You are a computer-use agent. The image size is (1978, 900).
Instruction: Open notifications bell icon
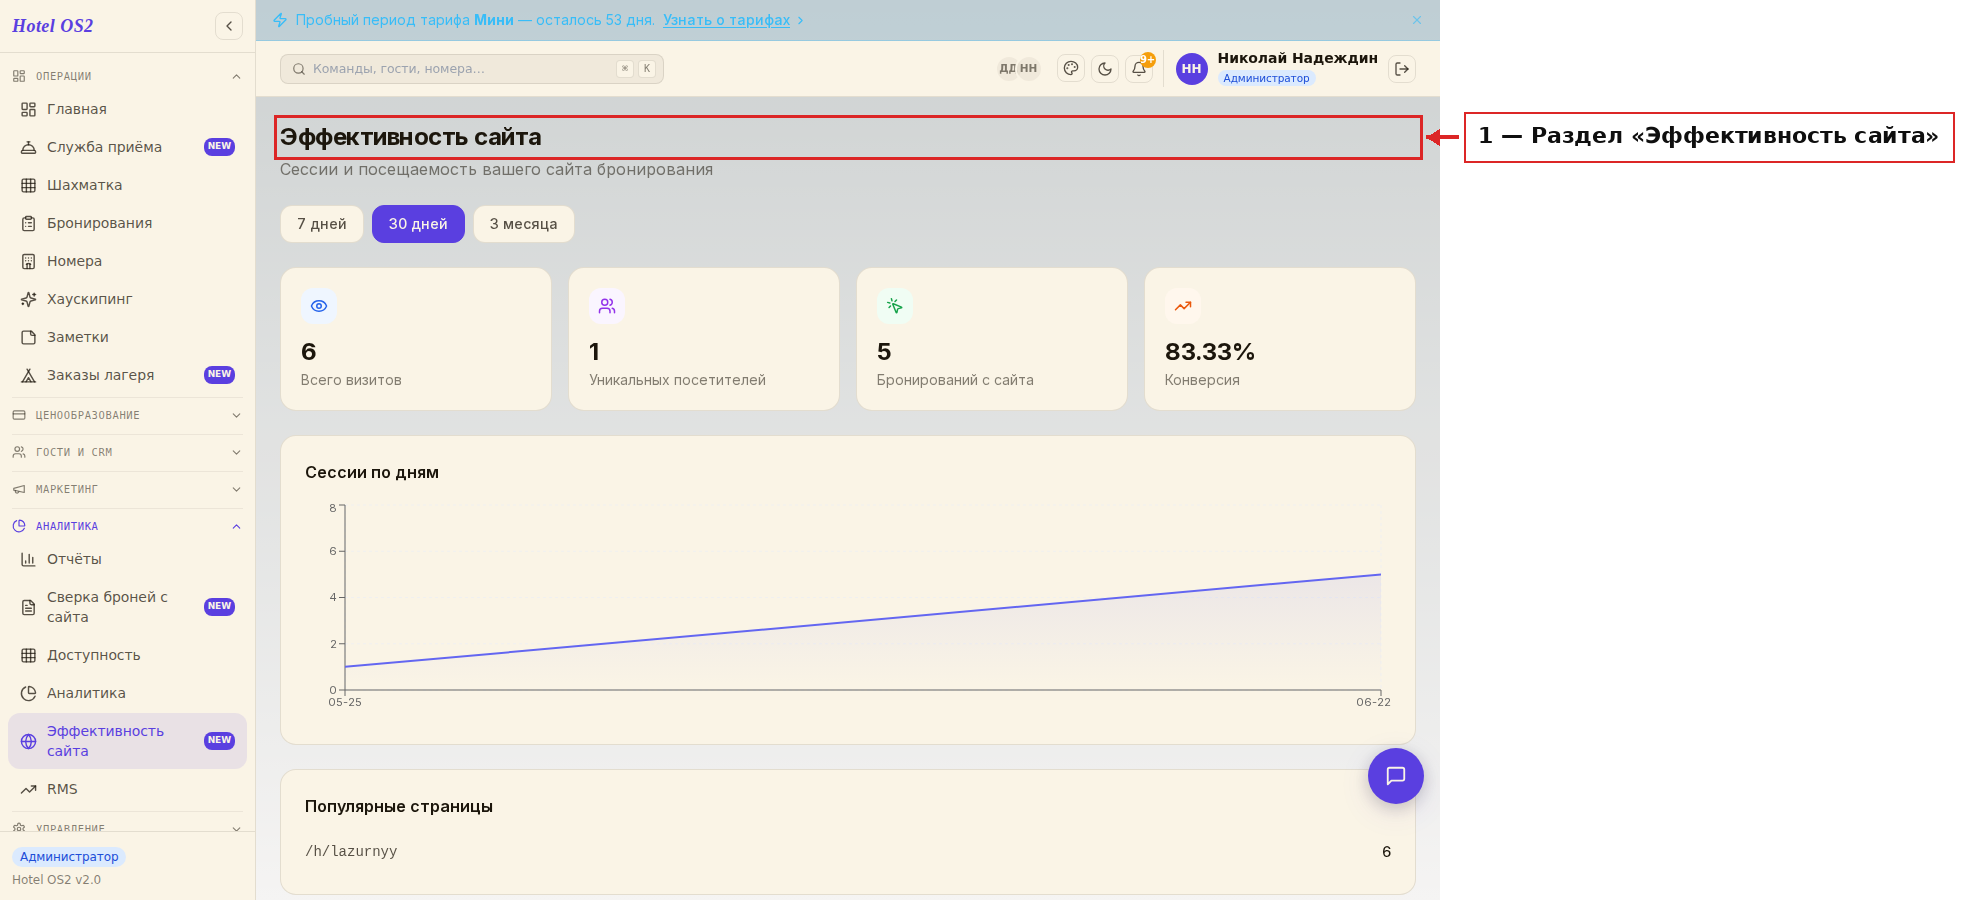coord(1139,69)
